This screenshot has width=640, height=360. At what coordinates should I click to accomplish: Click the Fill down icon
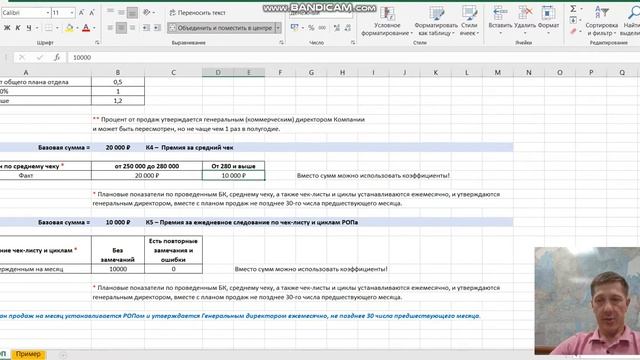573,20
